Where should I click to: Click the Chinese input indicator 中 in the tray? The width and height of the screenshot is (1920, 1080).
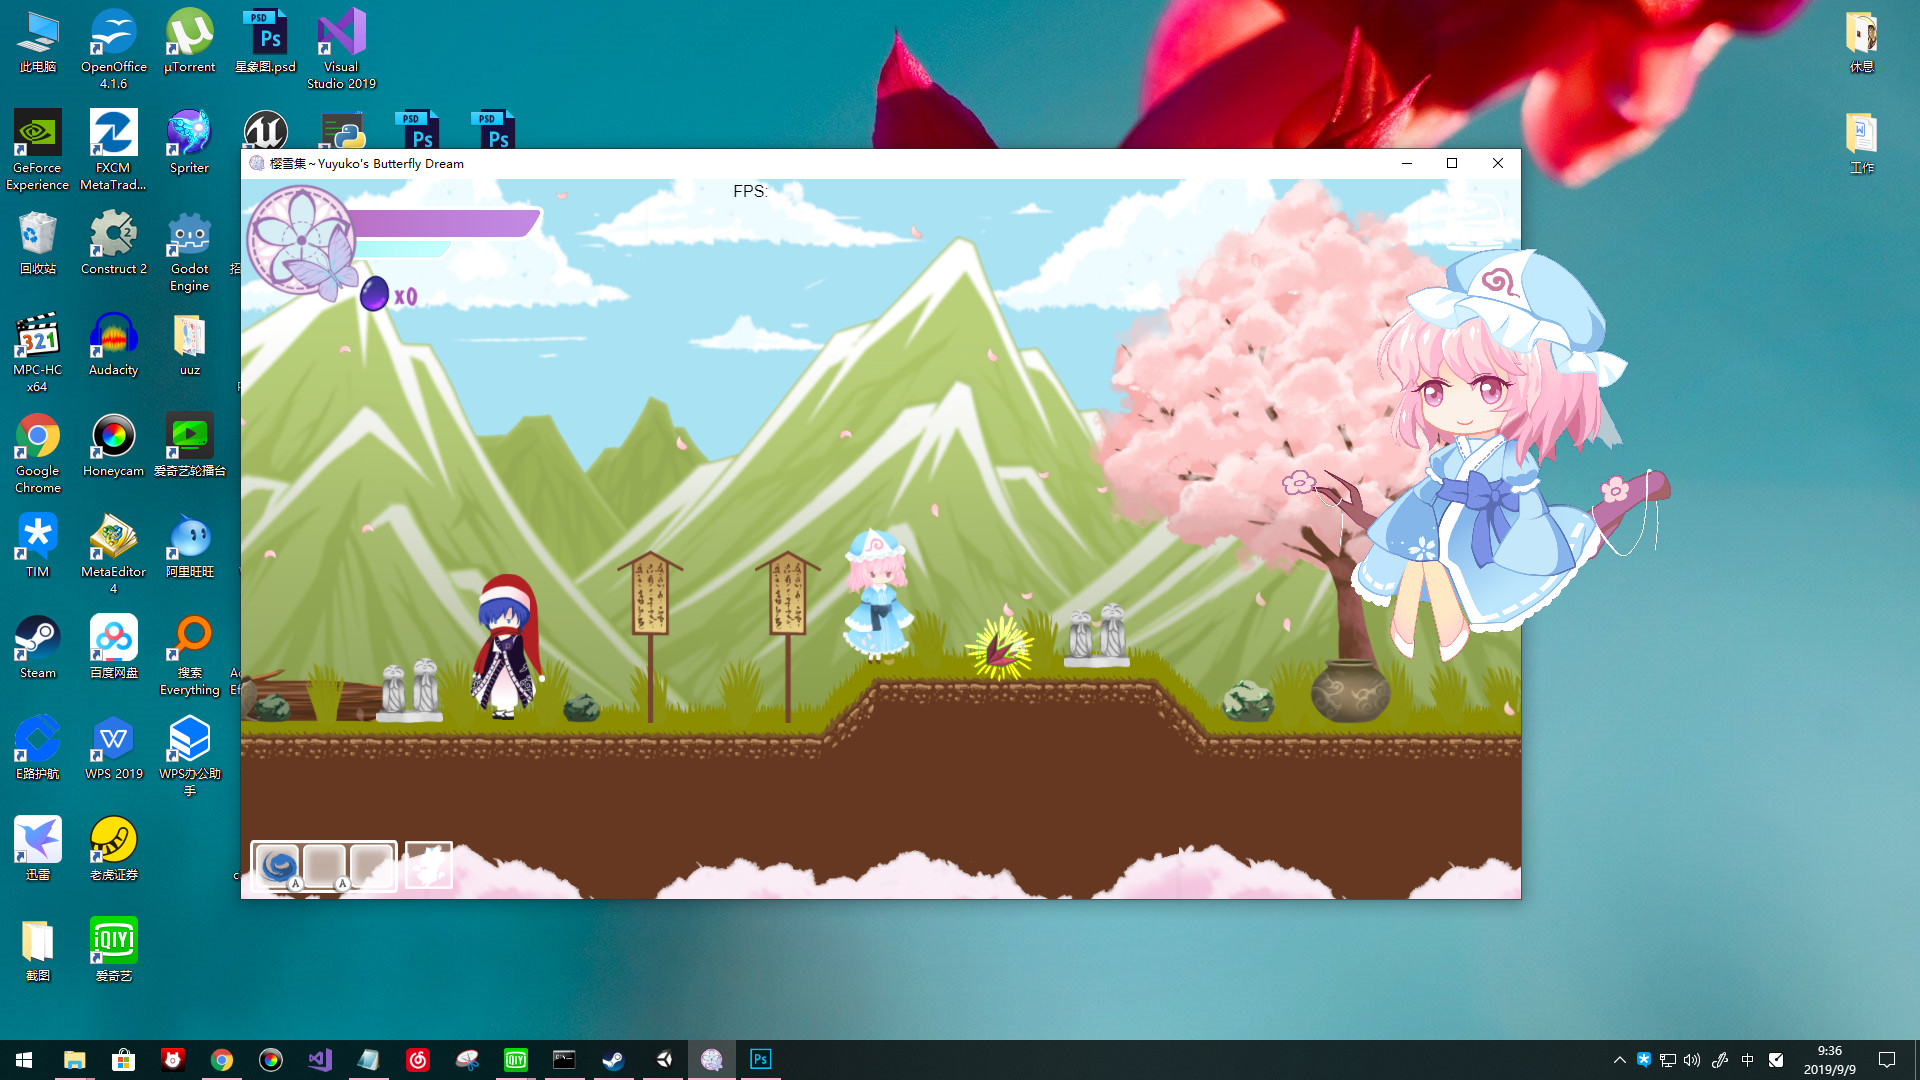pyautogui.click(x=1749, y=1059)
